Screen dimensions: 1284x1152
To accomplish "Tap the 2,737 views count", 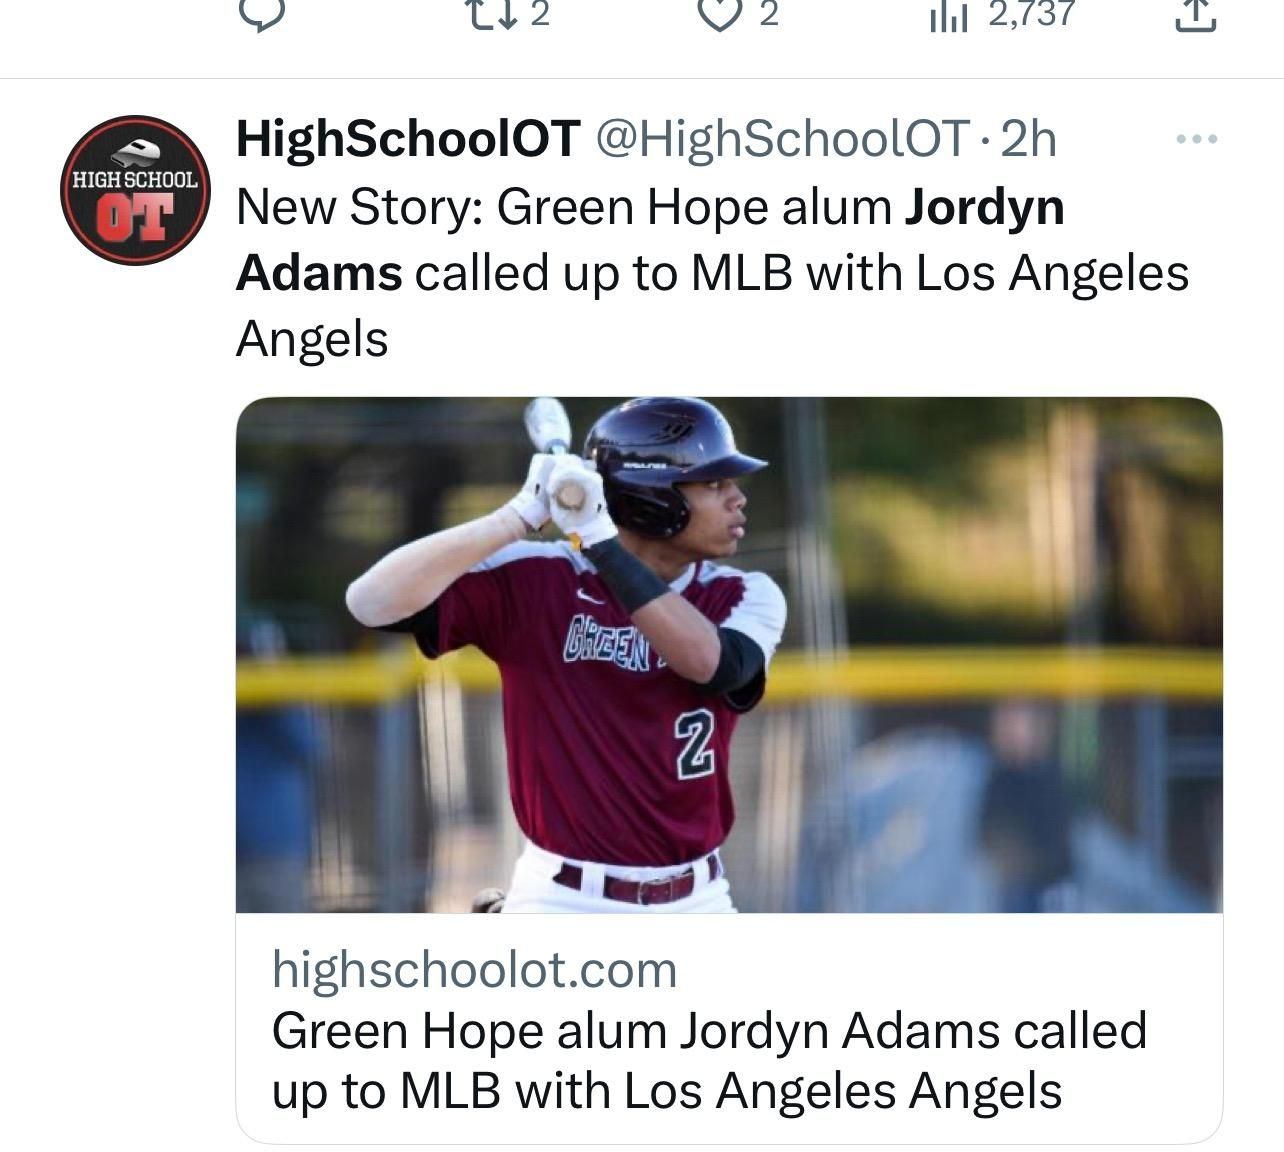I will (x=1031, y=13).
